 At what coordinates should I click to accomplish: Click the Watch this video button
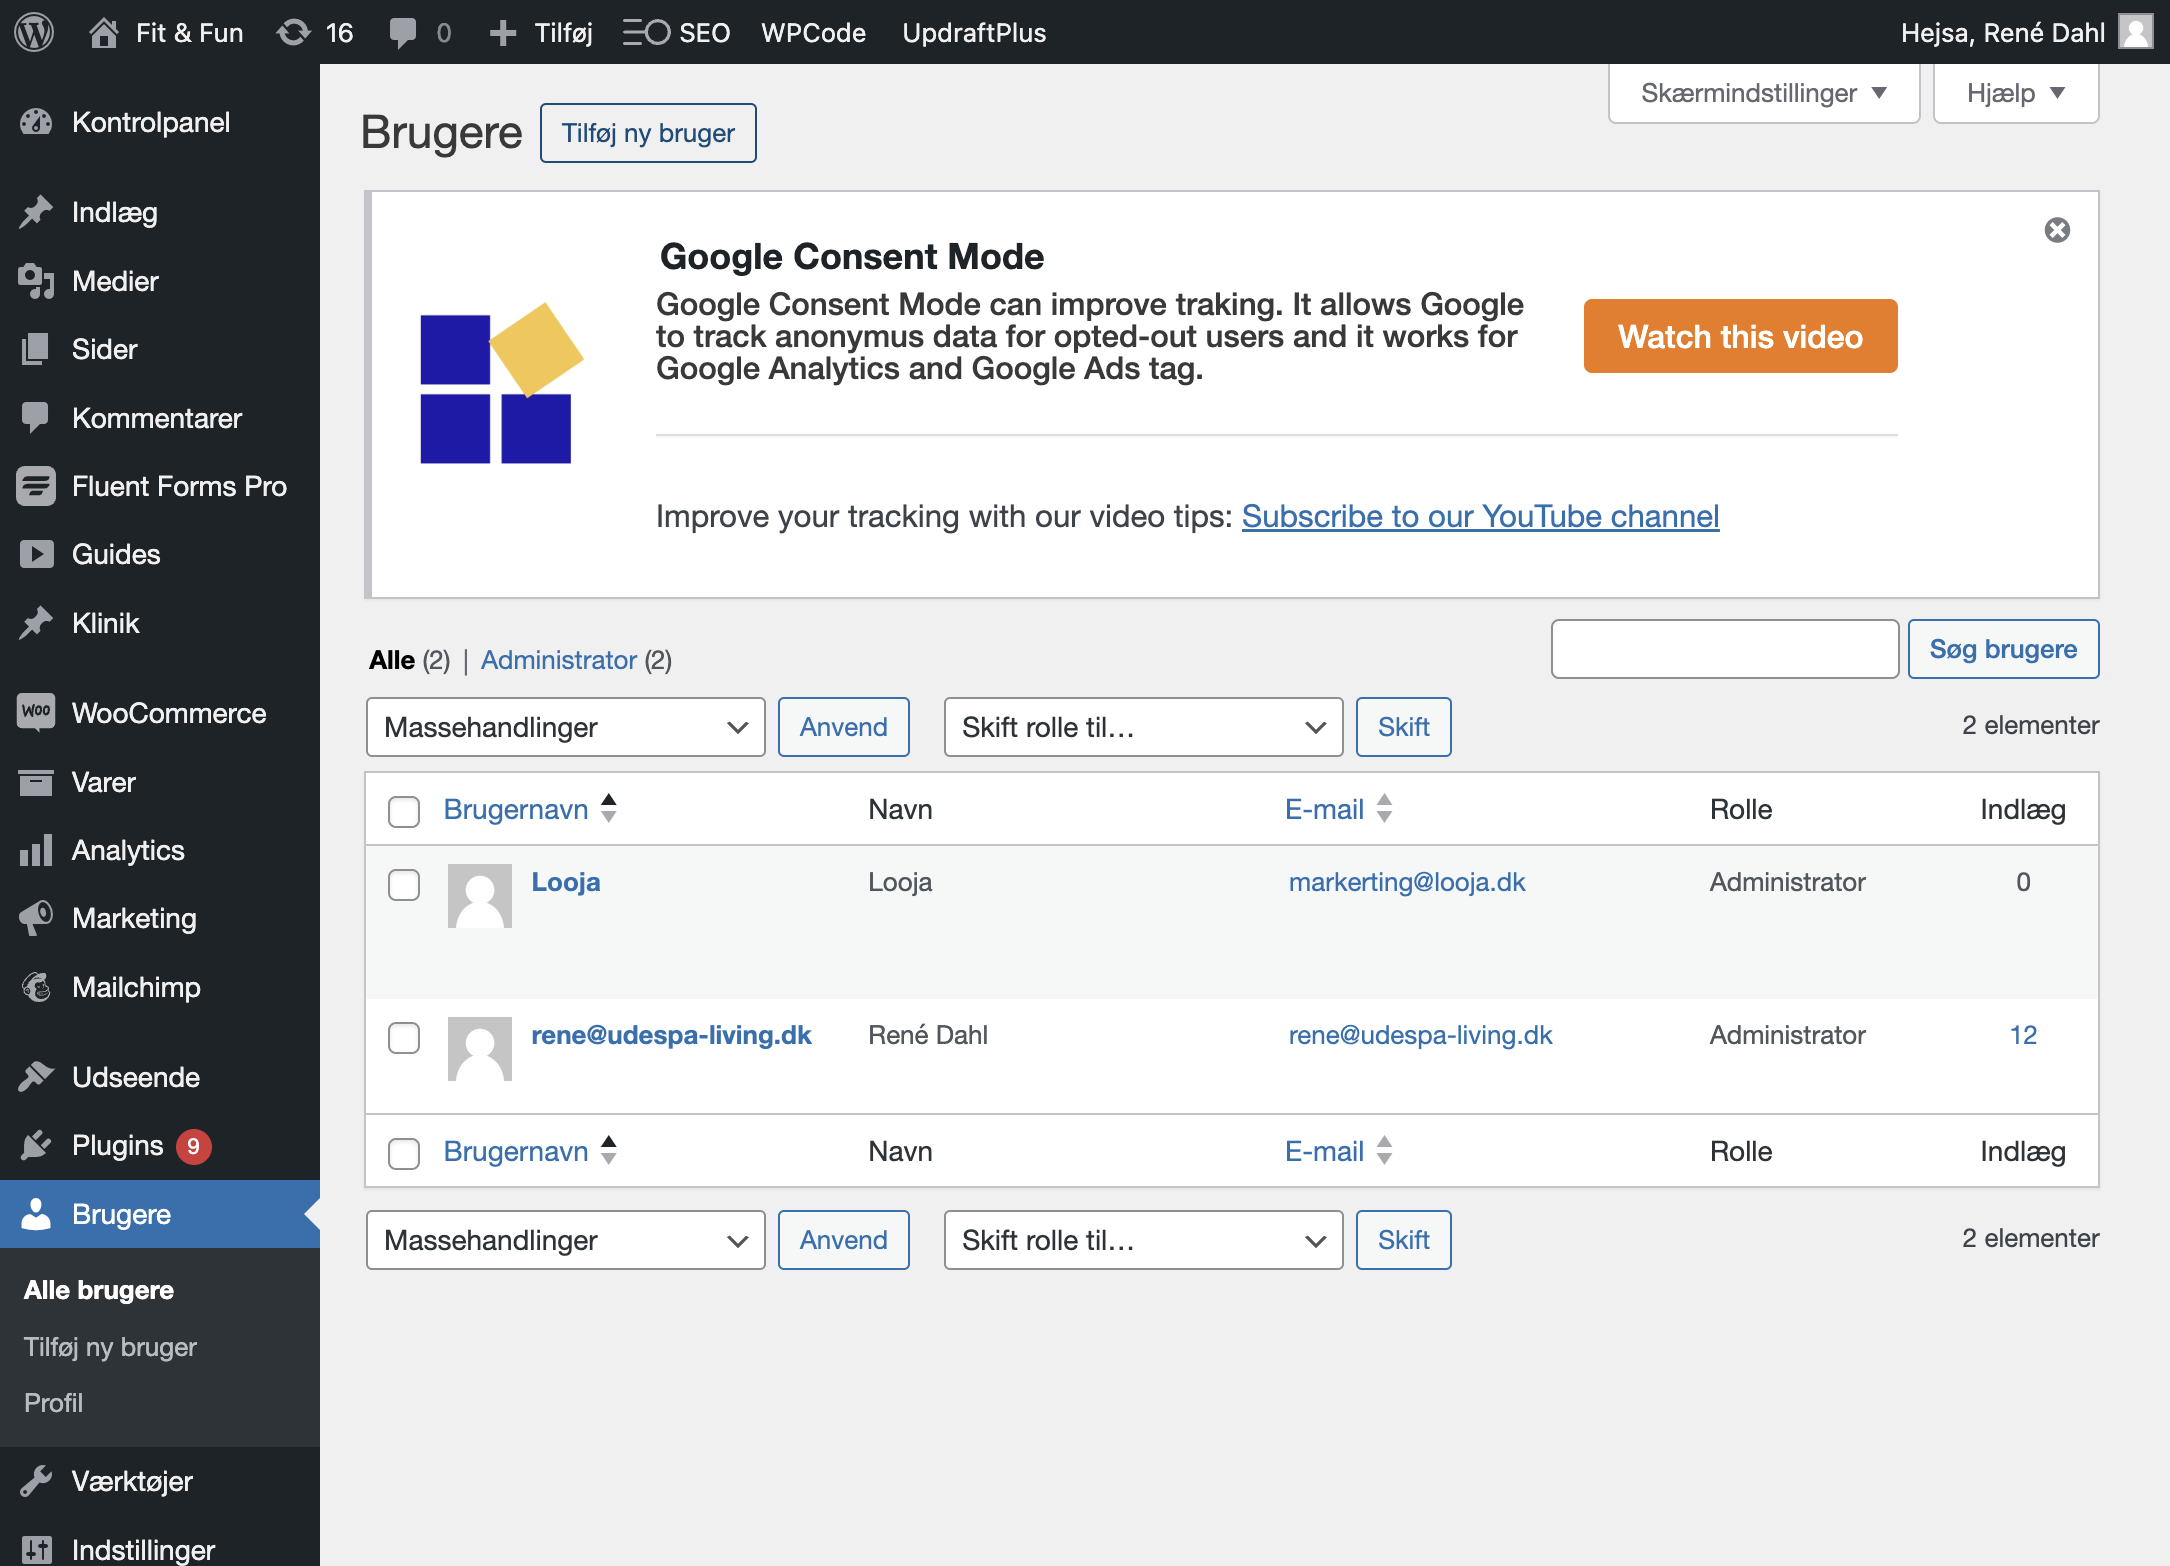[x=1741, y=336]
